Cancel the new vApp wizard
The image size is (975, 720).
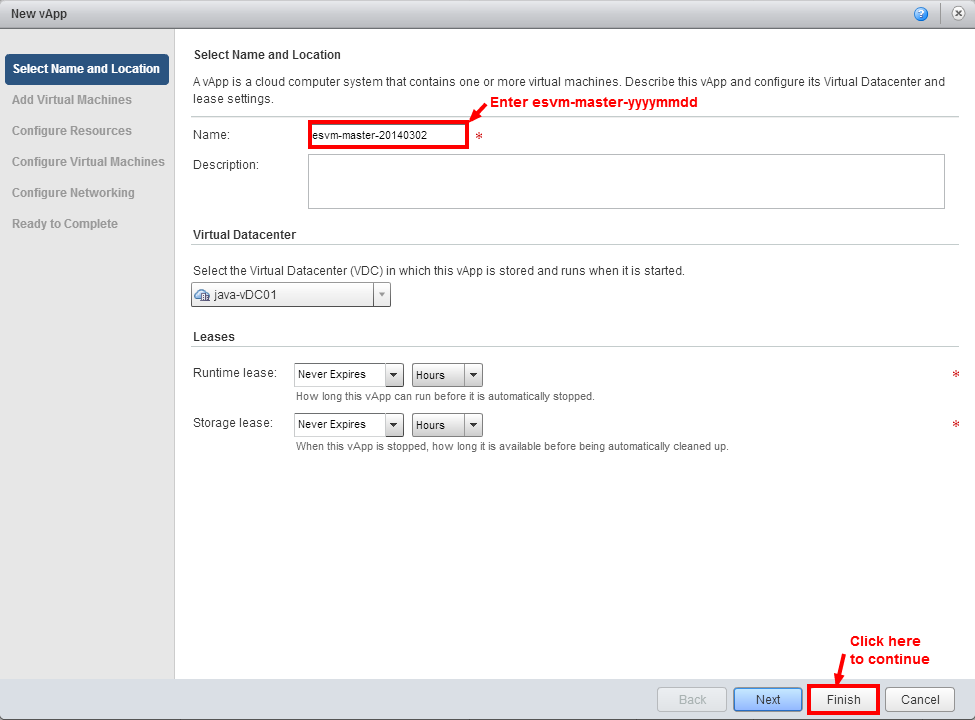(920, 700)
